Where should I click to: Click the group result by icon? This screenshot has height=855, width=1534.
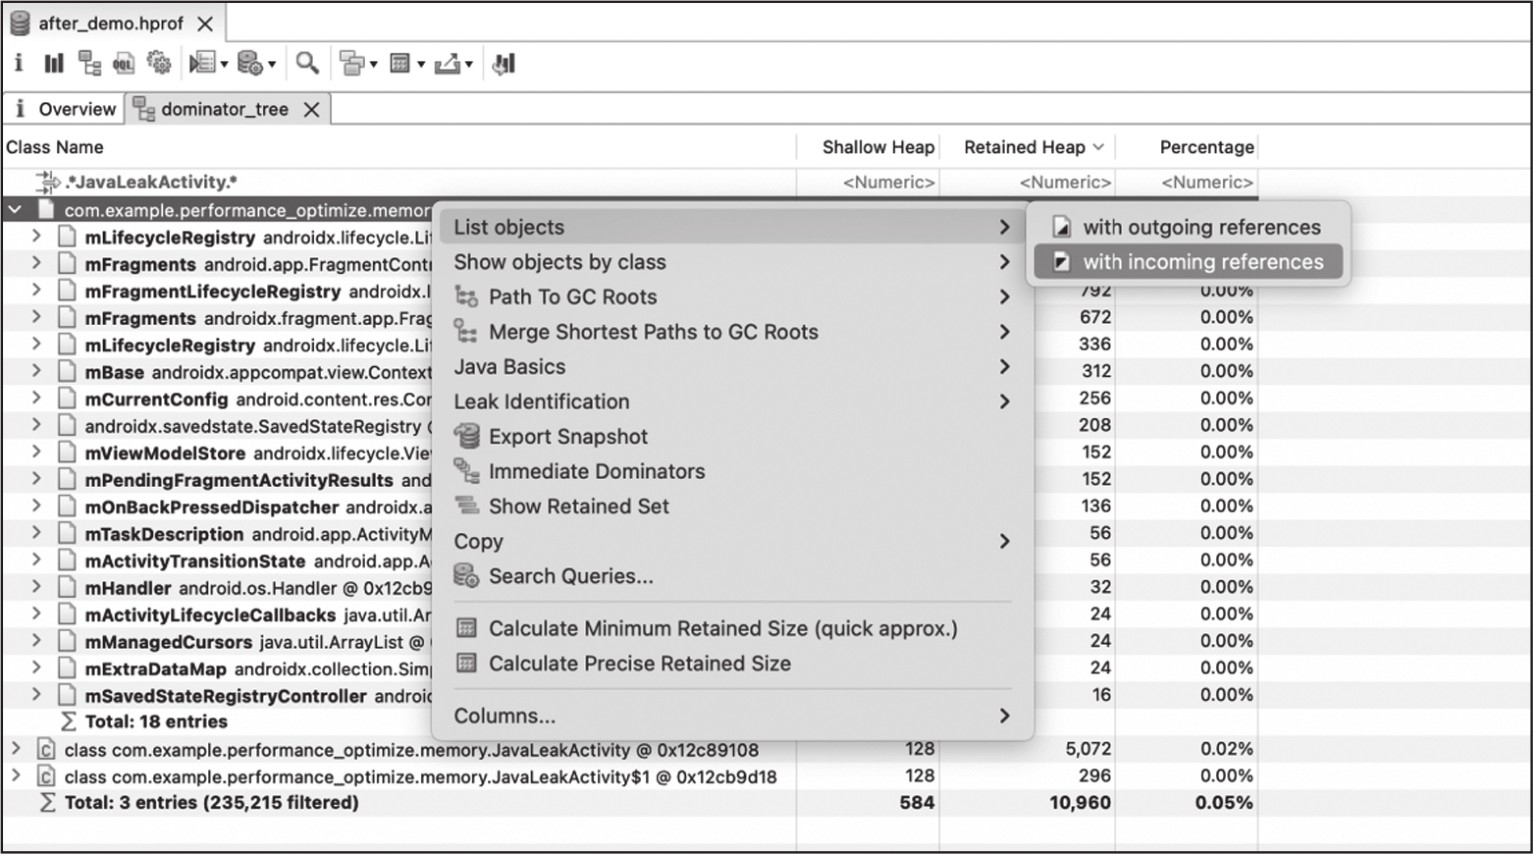point(352,64)
